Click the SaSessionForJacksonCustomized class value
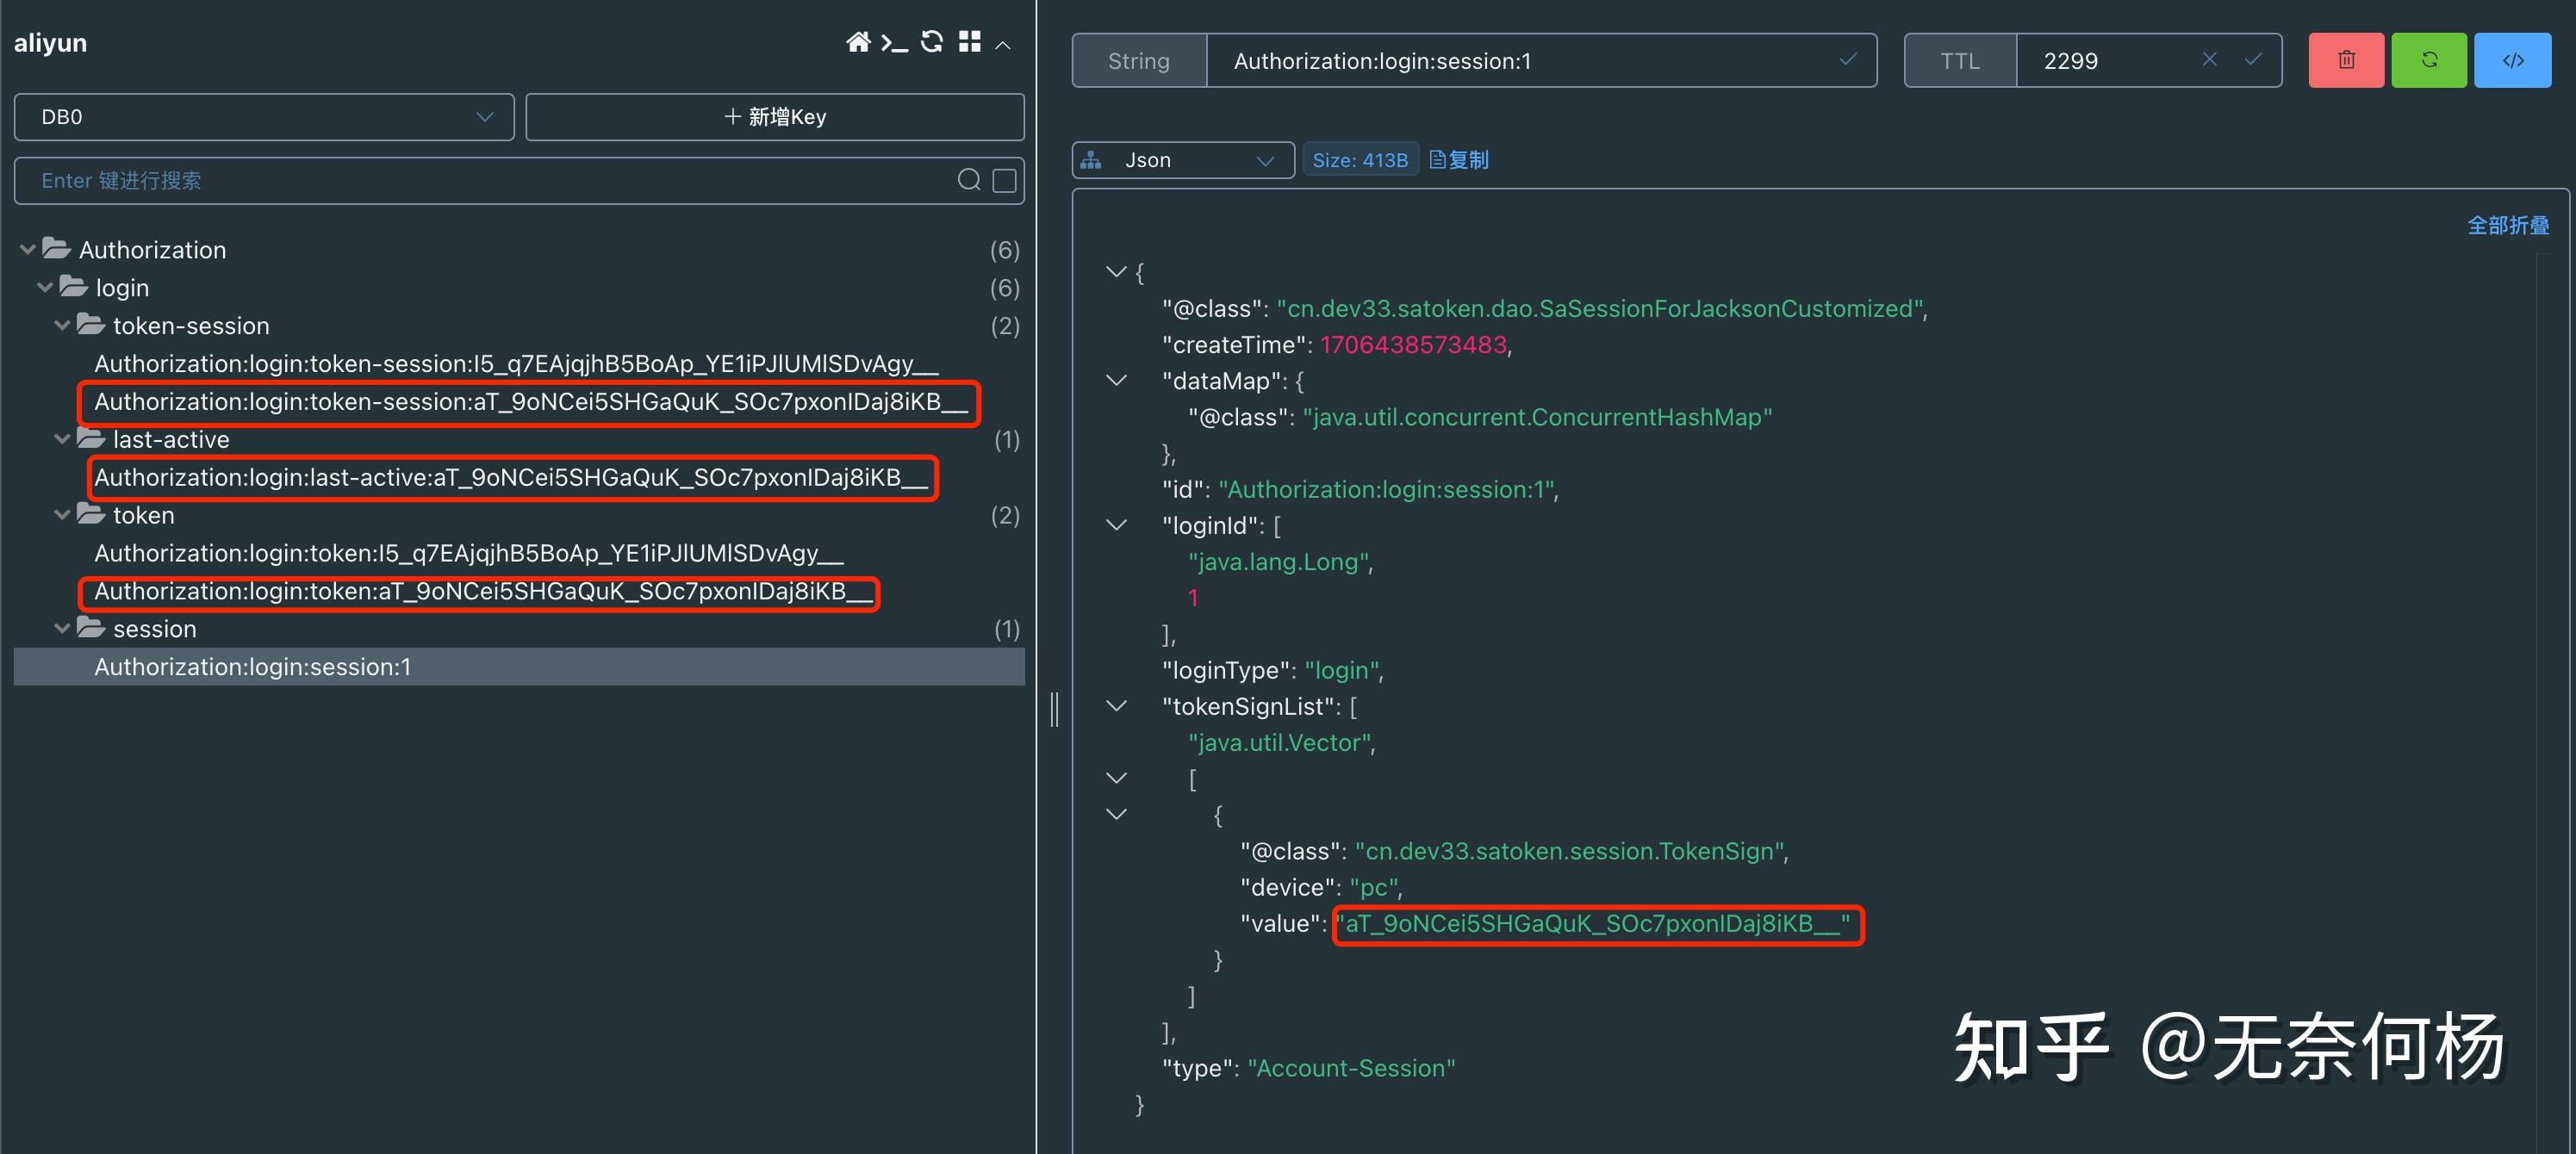The image size is (2576, 1154). [x=1600, y=309]
